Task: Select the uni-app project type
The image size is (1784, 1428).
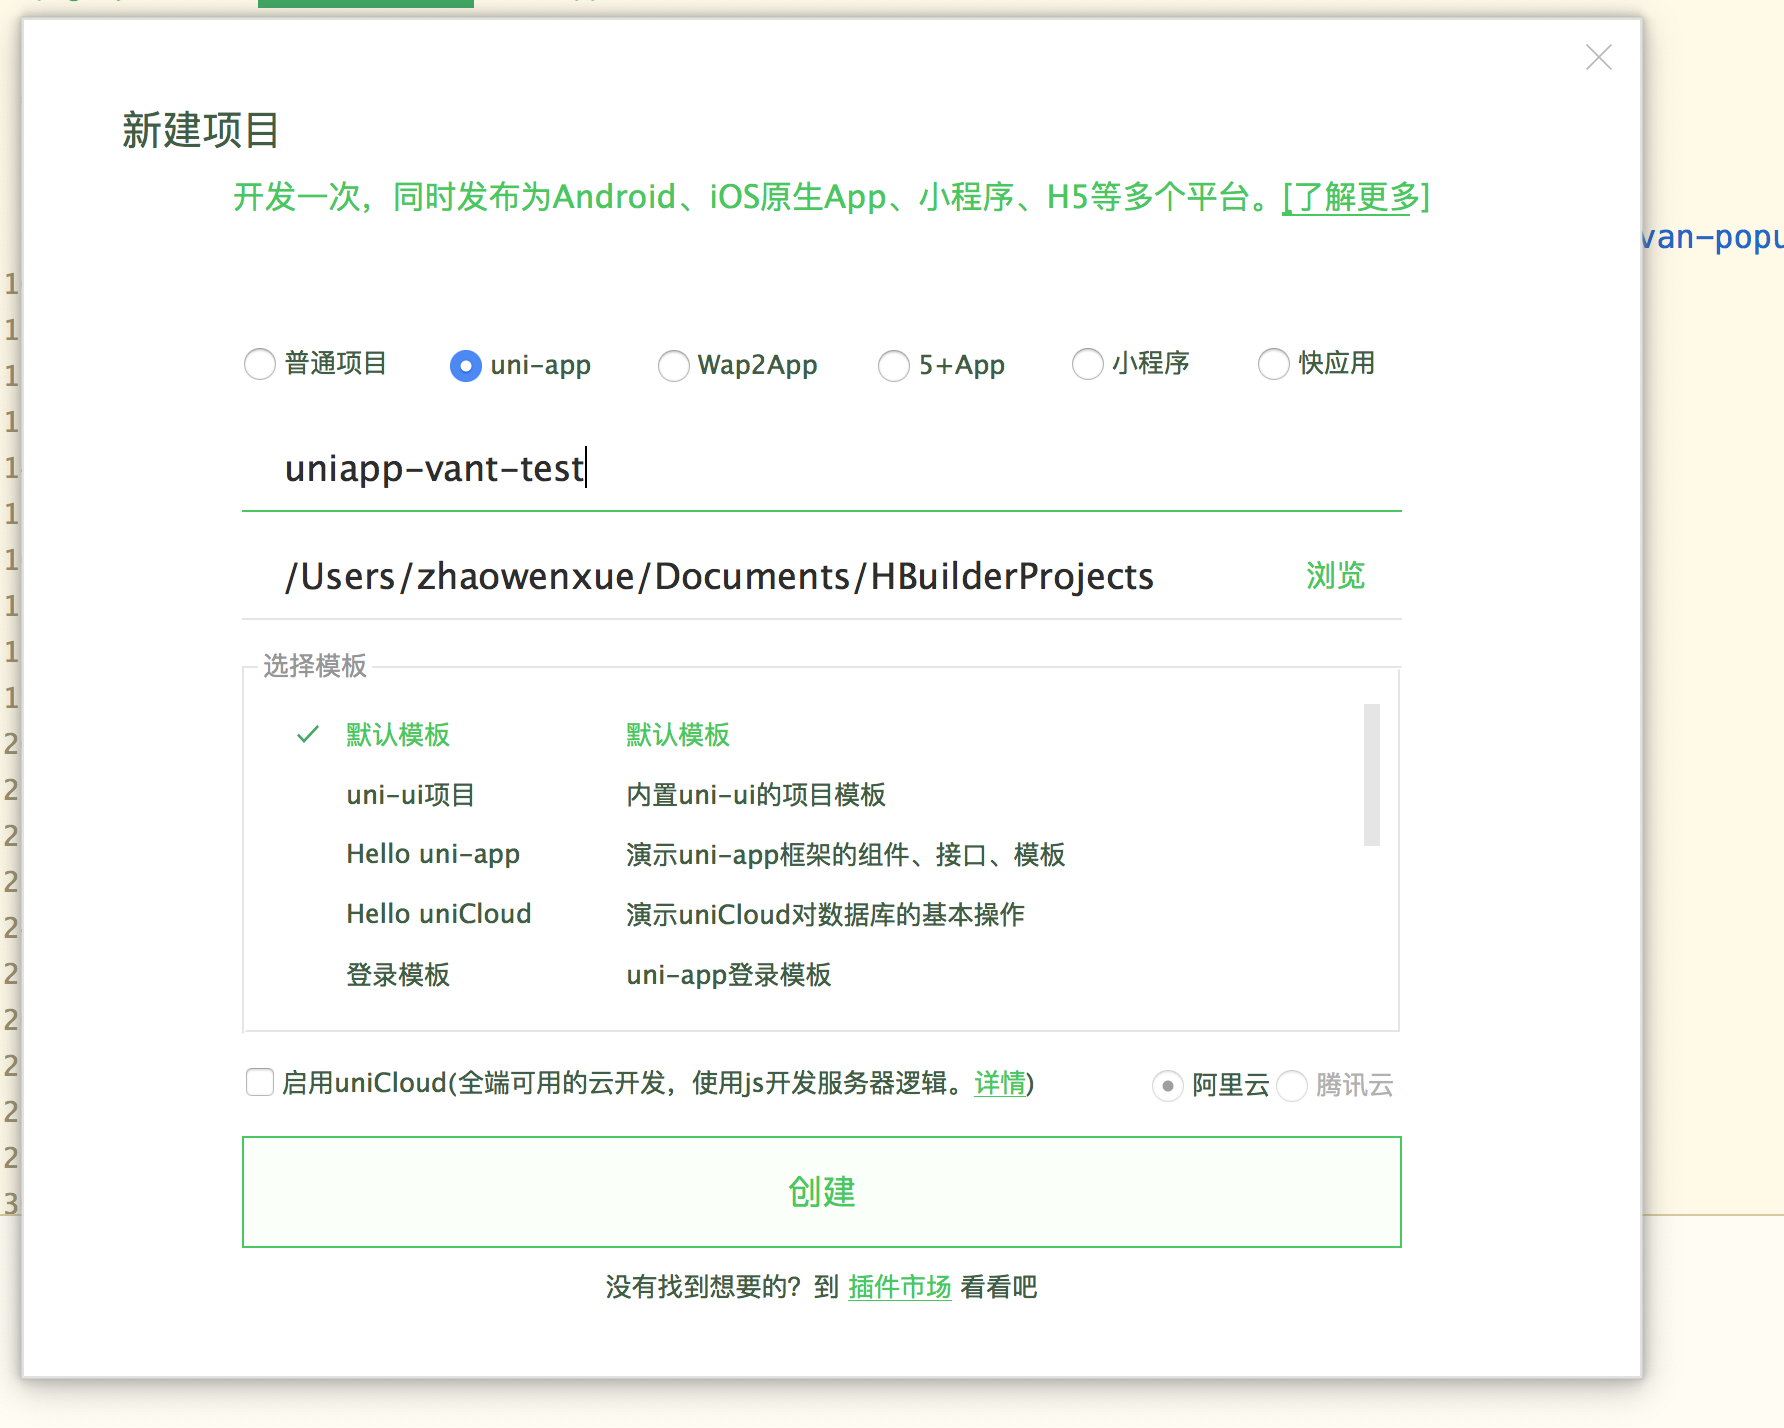Action: pos(465,366)
